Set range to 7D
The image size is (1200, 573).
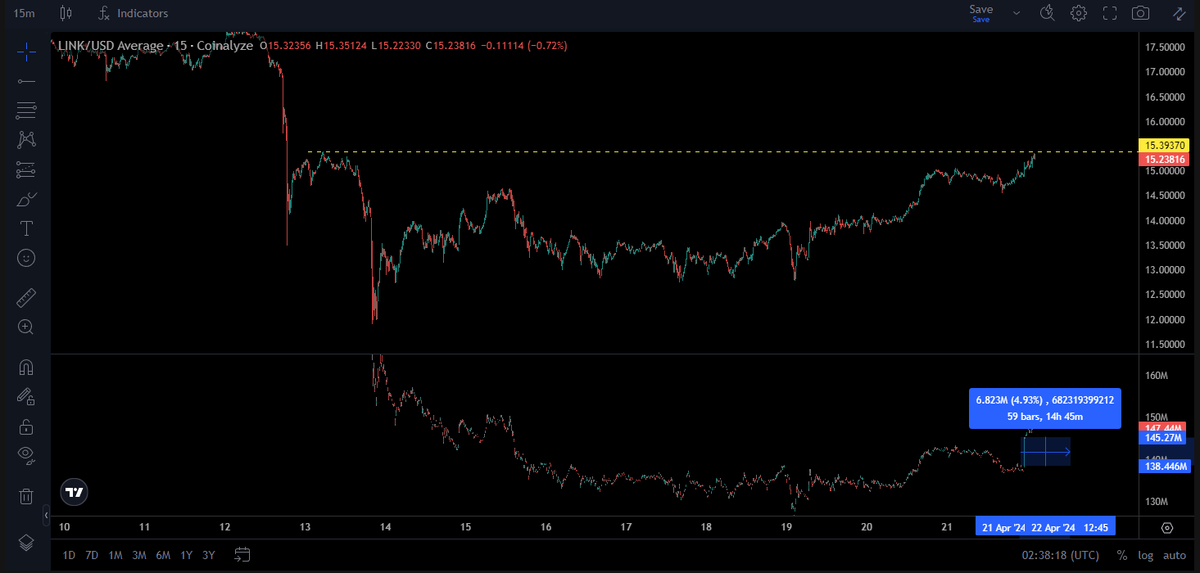(x=92, y=555)
